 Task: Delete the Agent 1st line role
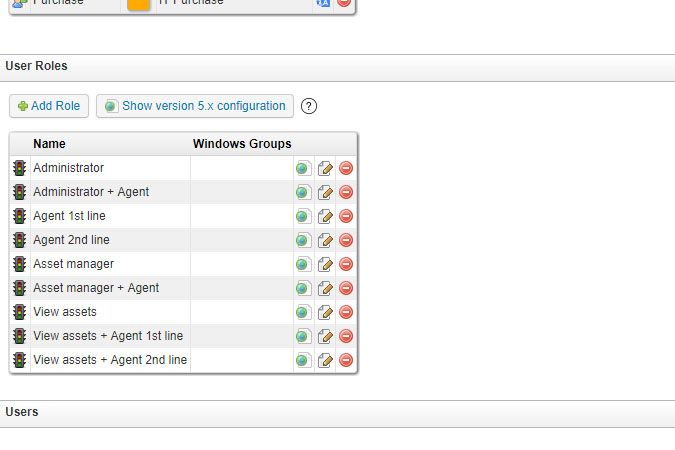[x=346, y=216]
